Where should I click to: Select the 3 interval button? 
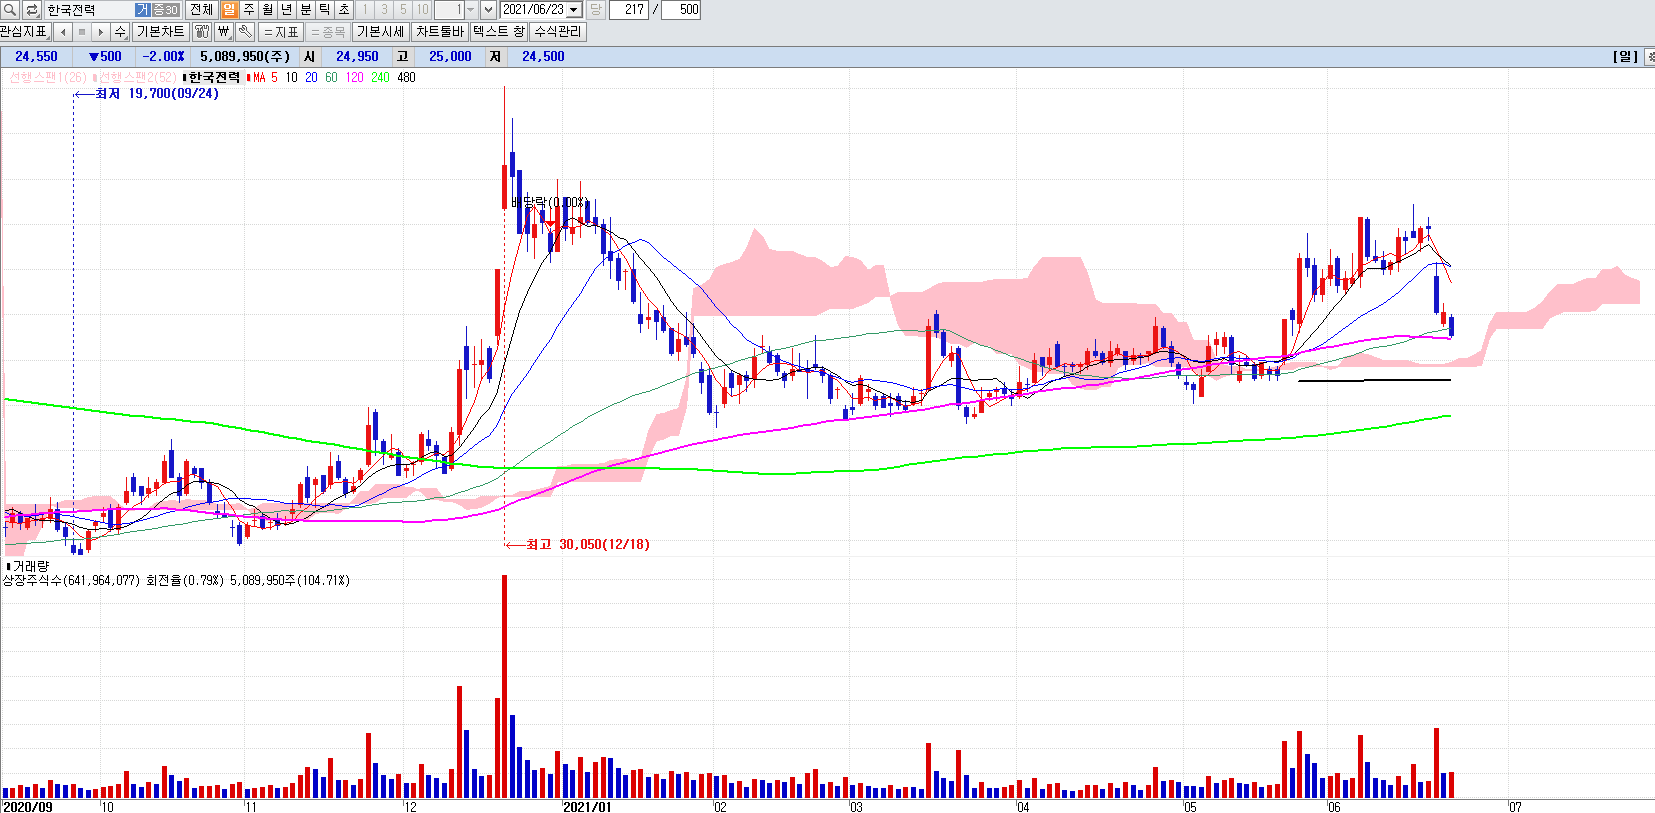pyautogui.click(x=384, y=10)
